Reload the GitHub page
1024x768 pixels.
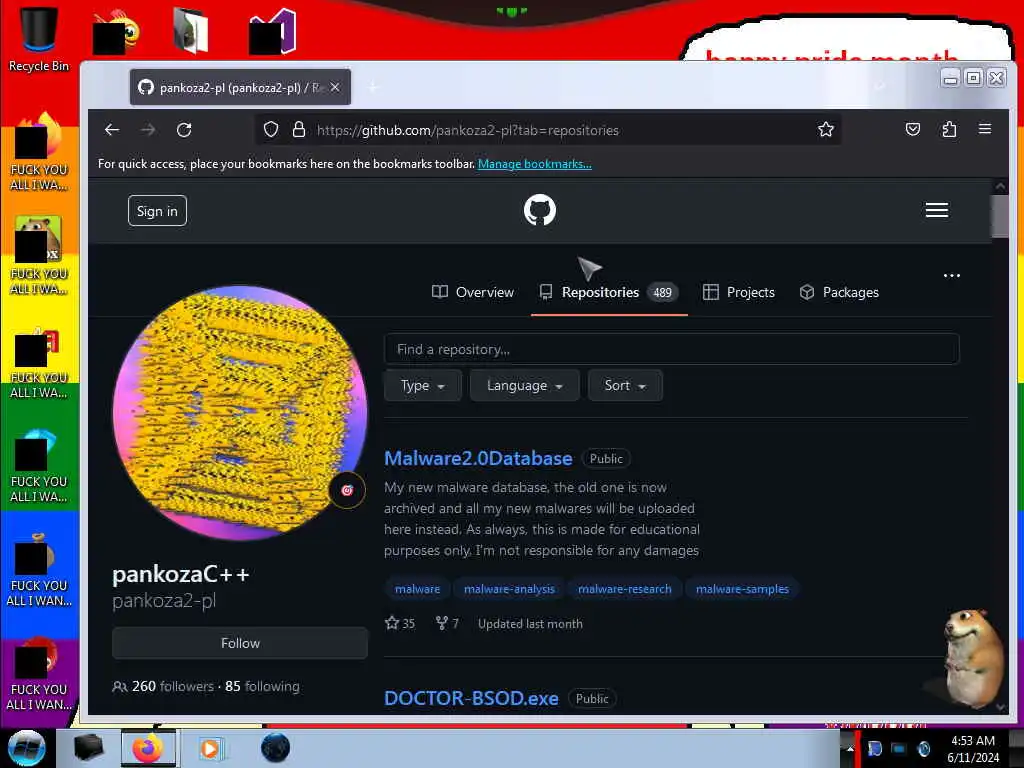[184, 130]
